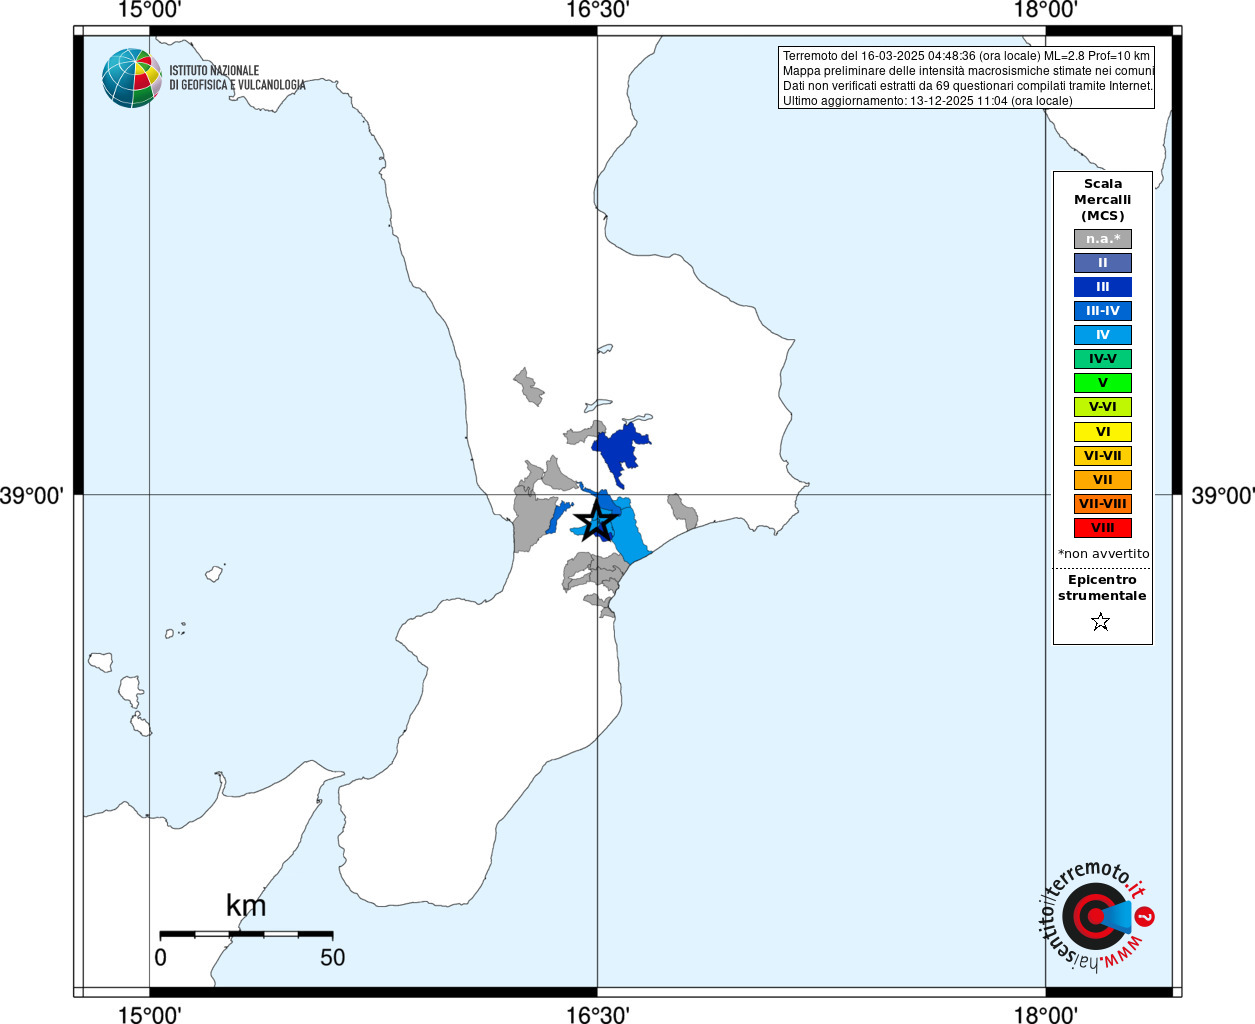Click the Terremoto del 16-03-2025 info line
The height and width of the screenshot is (1024, 1255).
pos(966,56)
